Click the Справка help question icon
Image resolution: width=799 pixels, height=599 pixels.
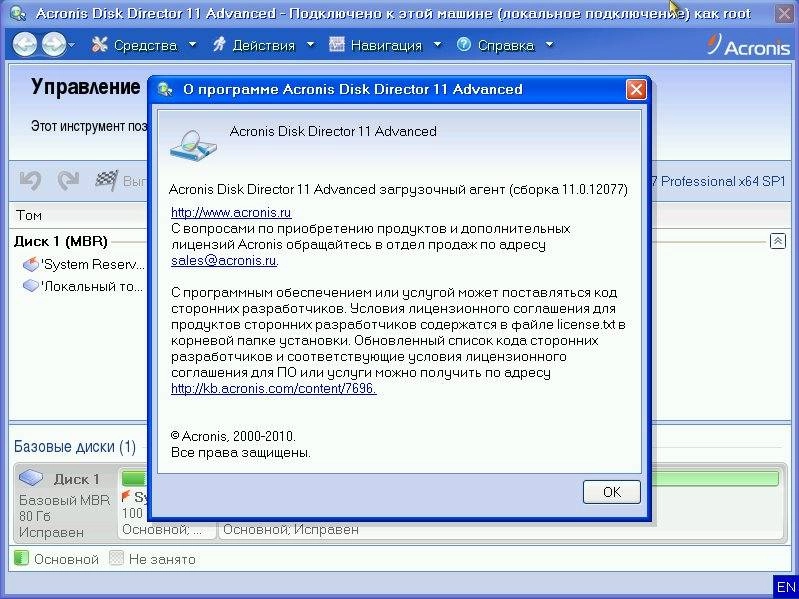click(x=463, y=45)
